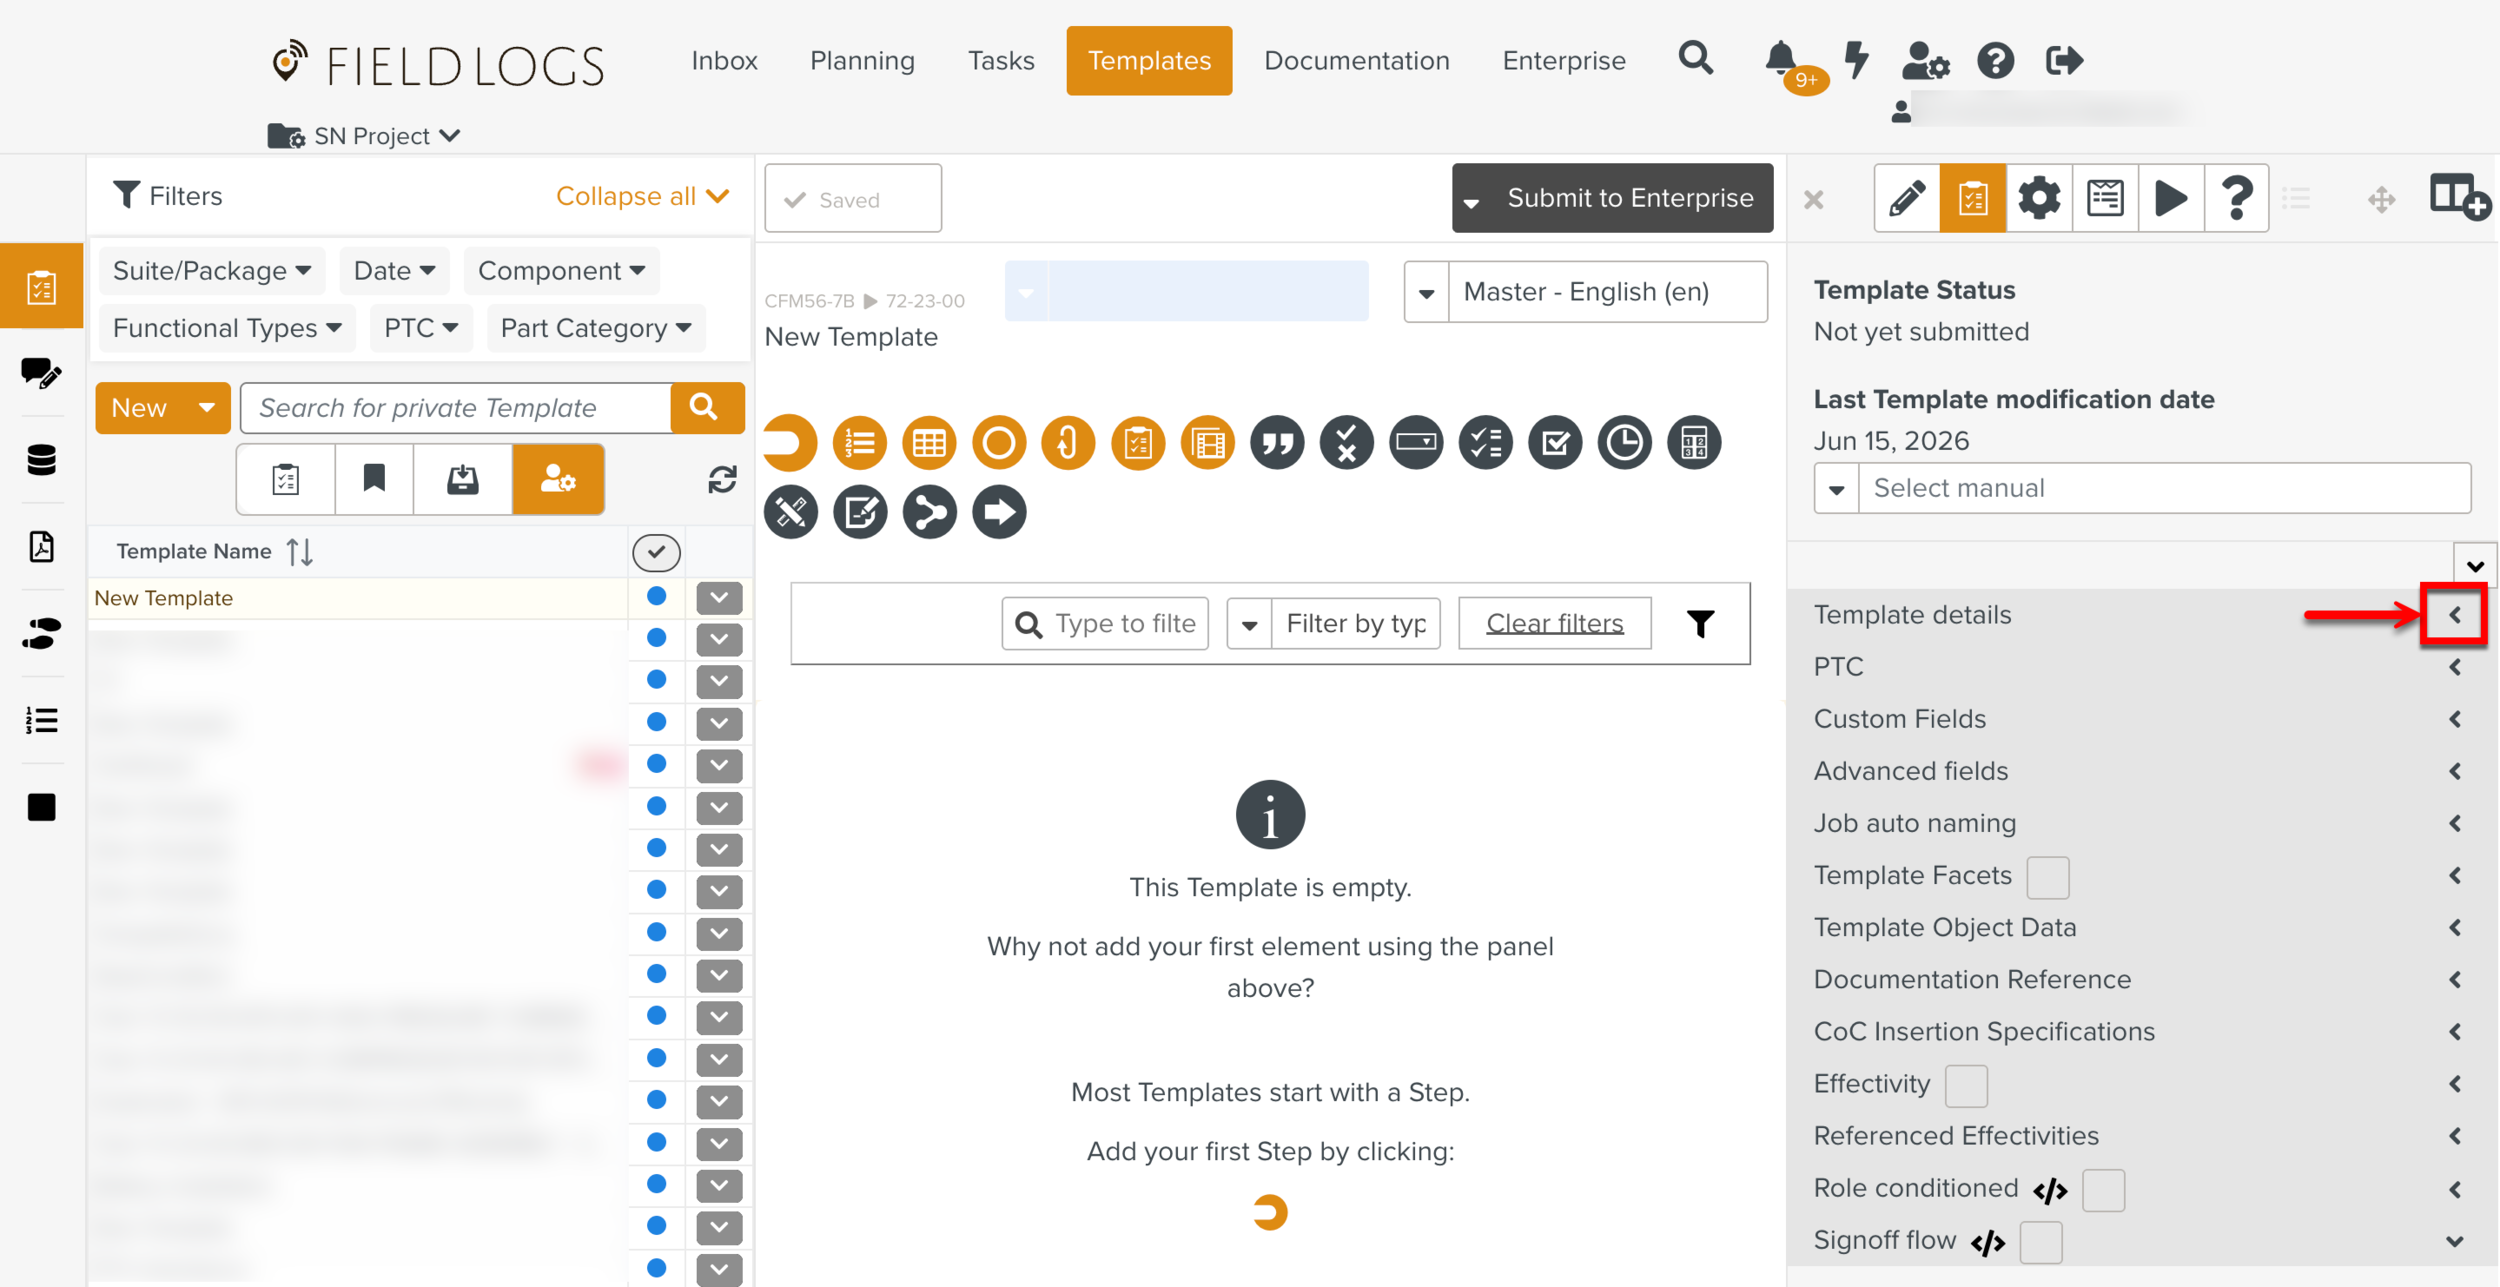2500x1287 pixels.
Task: Select the Templates tab
Action: click(1149, 61)
